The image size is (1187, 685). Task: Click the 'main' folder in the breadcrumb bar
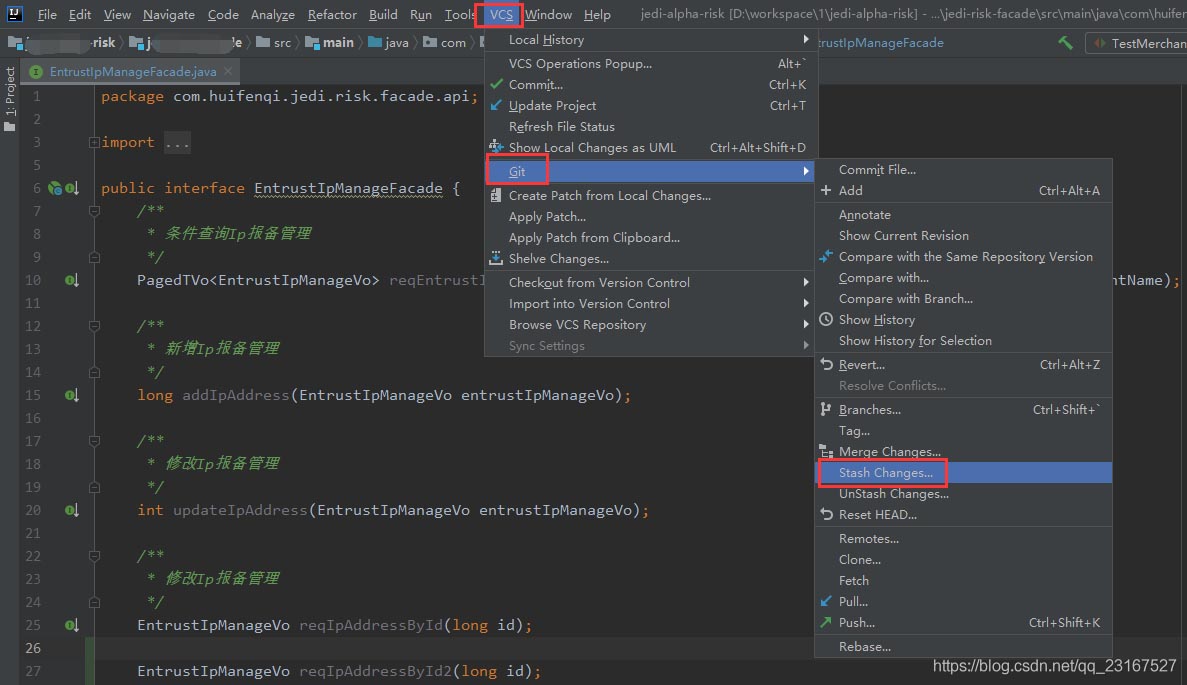[337, 43]
